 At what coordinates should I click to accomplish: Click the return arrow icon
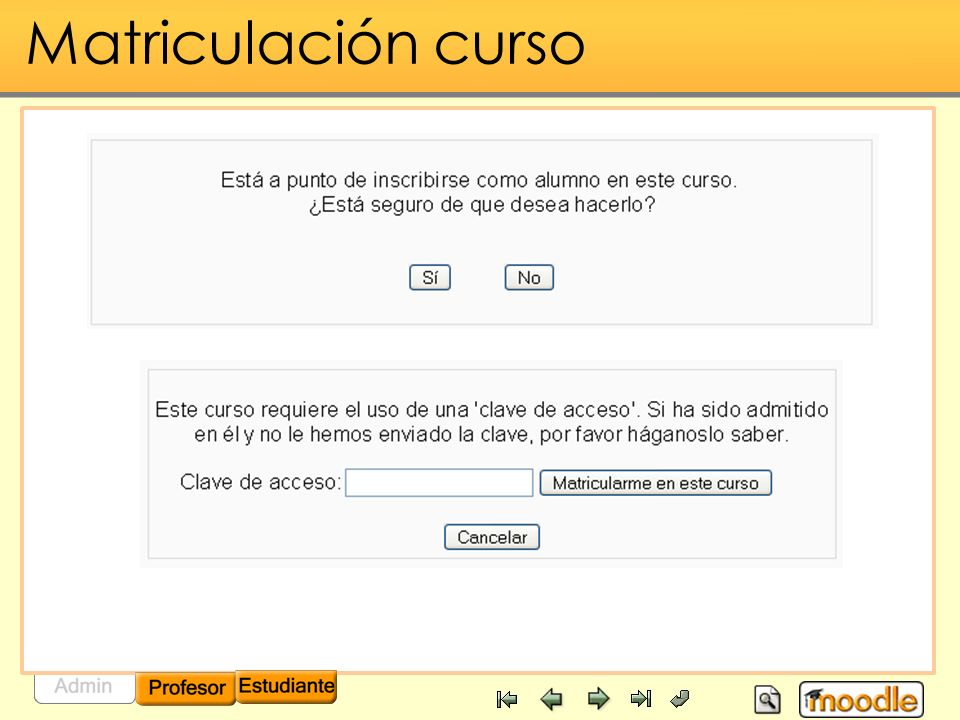[680, 699]
